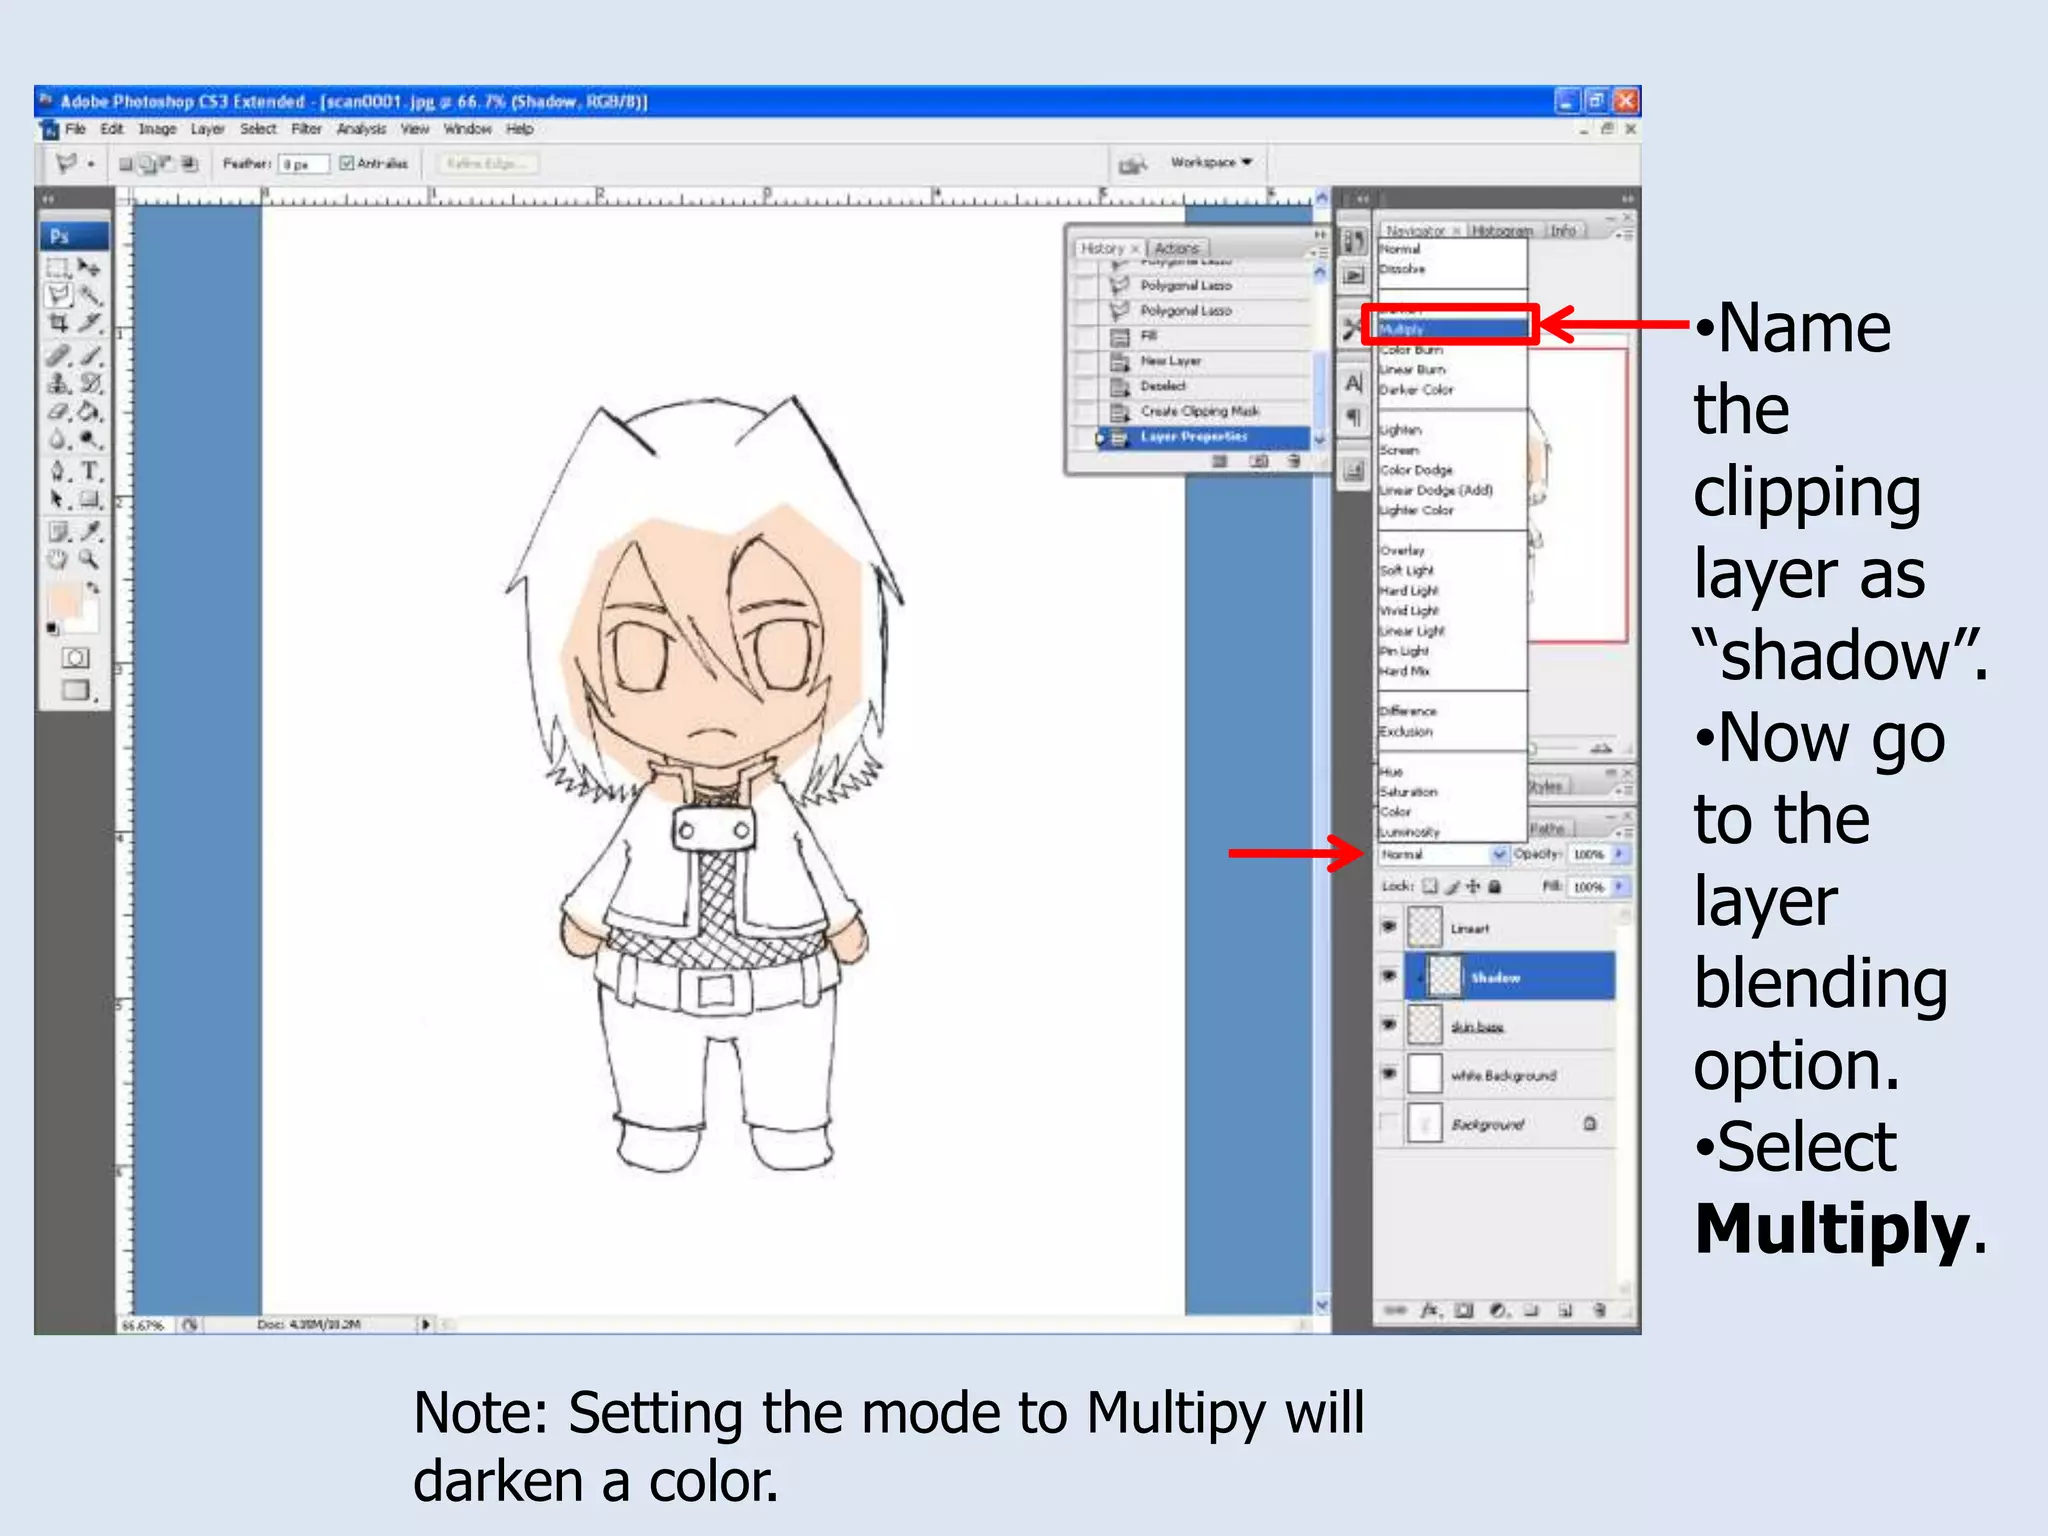Select the Type tool
This screenshot has width=2048, height=1536.
pos(91,471)
